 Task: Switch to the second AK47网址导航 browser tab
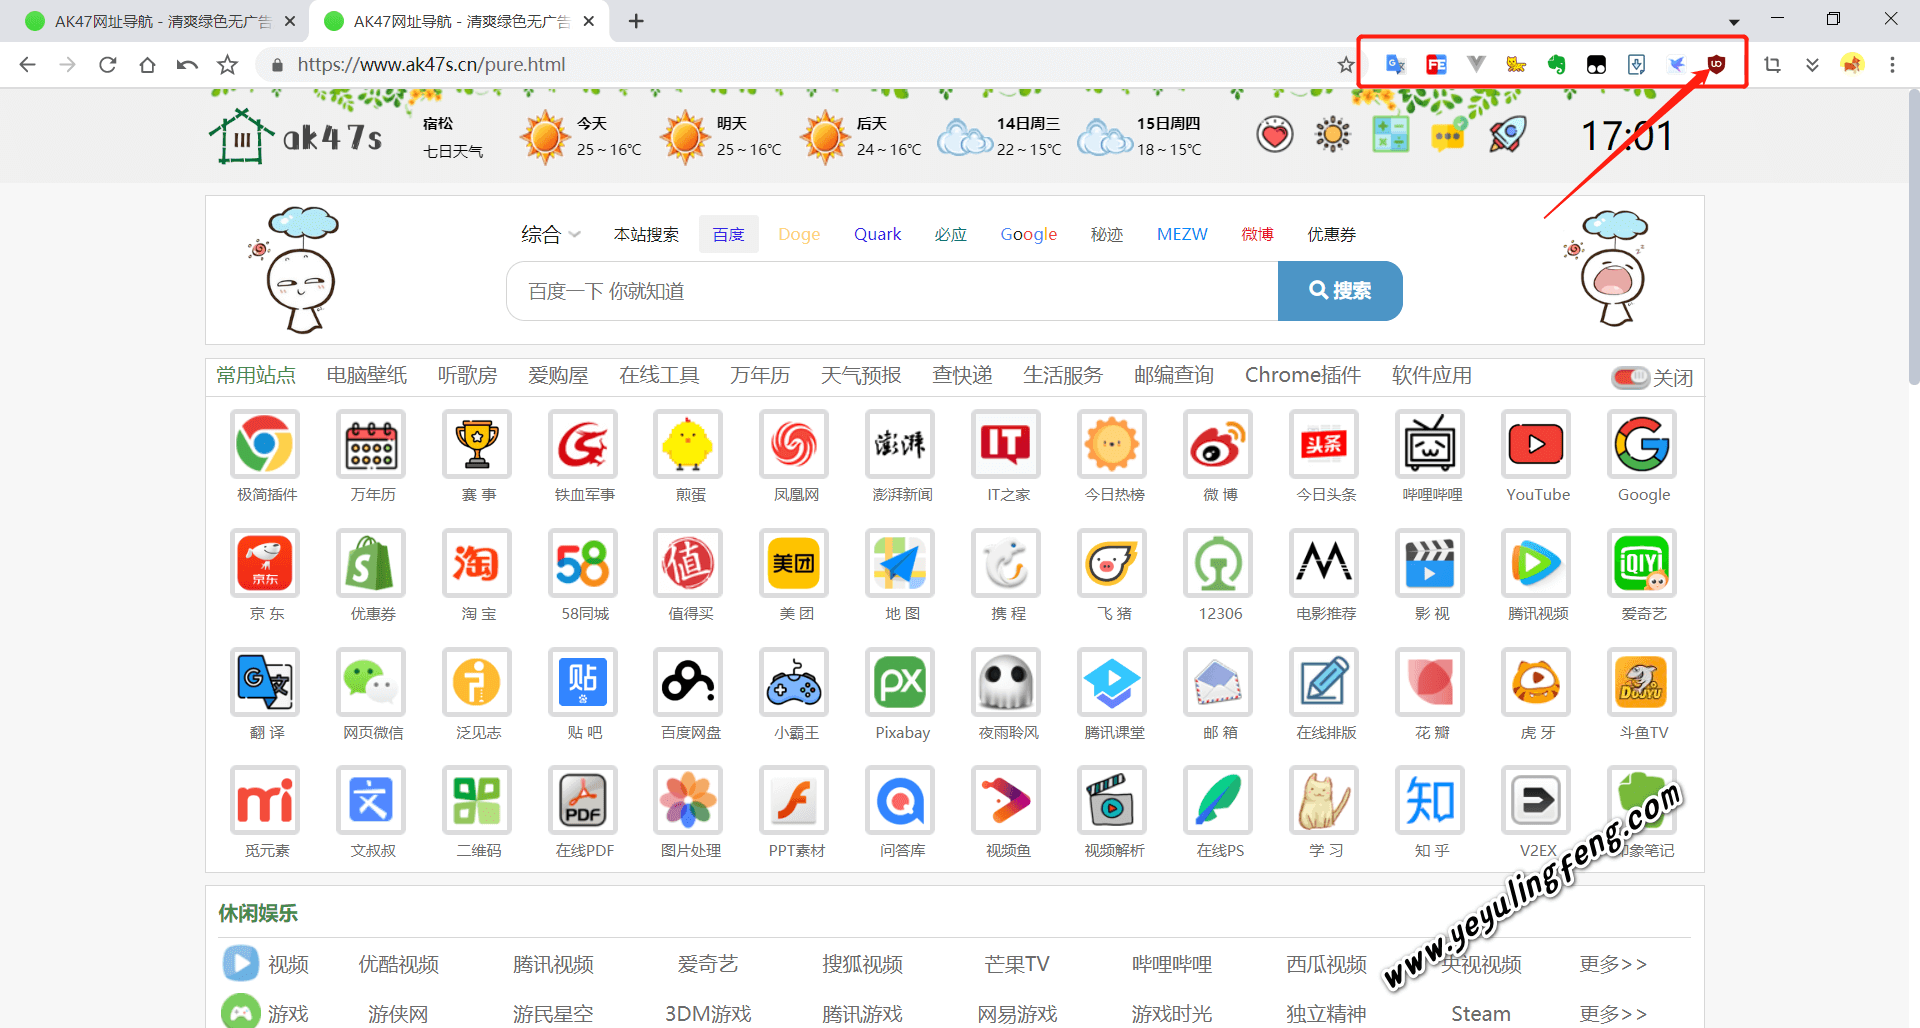click(459, 21)
